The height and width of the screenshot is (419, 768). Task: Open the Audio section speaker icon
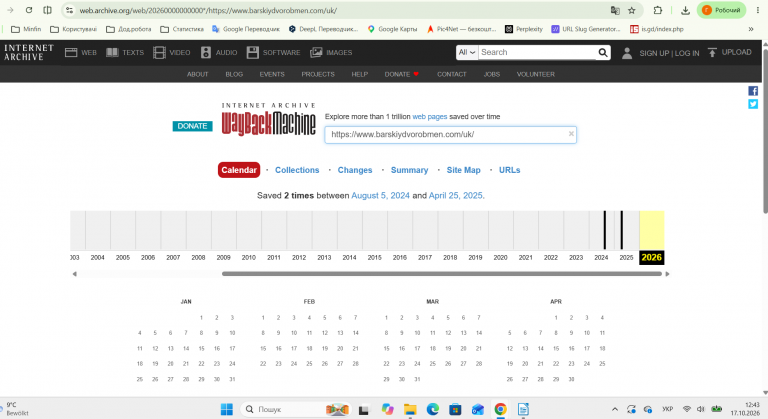pyautogui.click(x=206, y=52)
